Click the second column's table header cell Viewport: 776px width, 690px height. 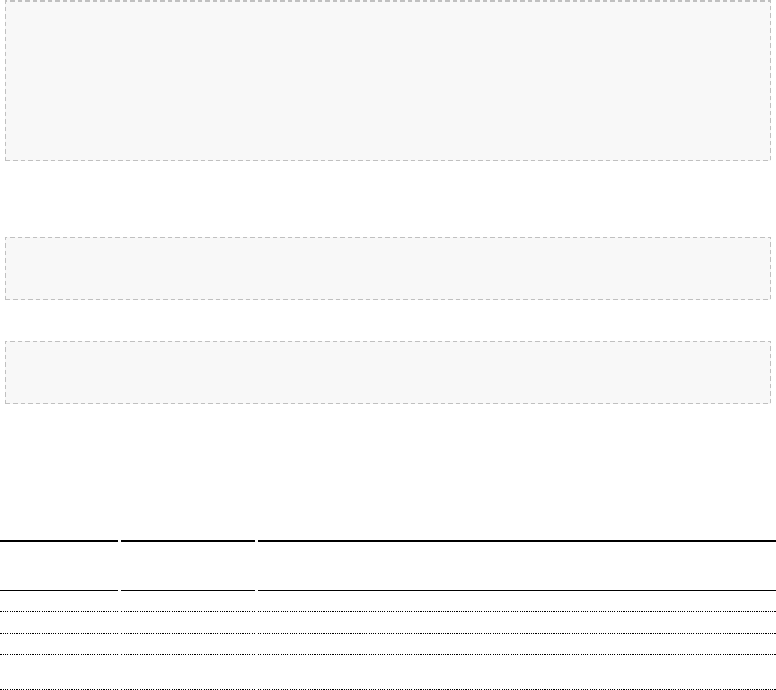(x=187, y=566)
